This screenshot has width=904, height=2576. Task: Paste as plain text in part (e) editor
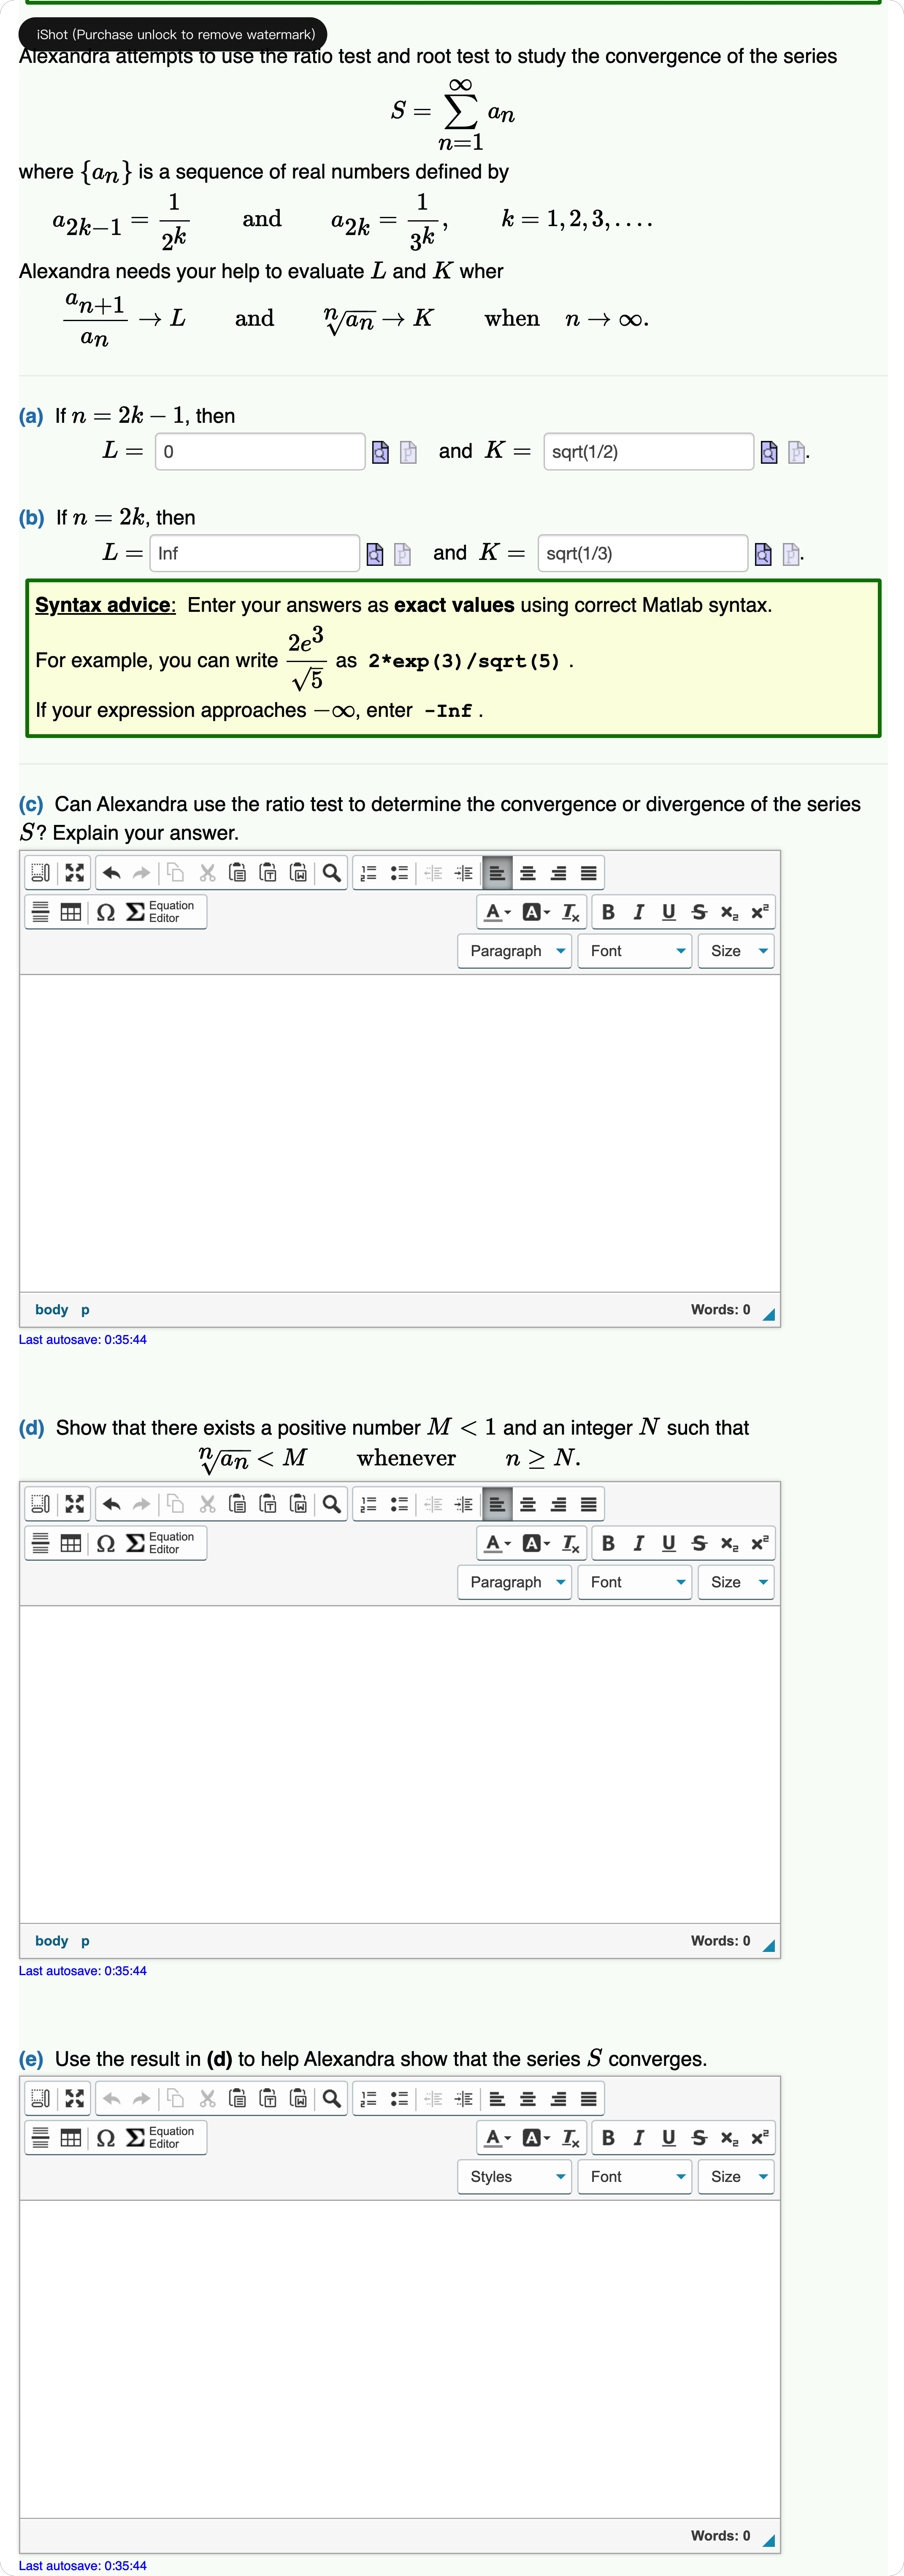[x=268, y=2098]
